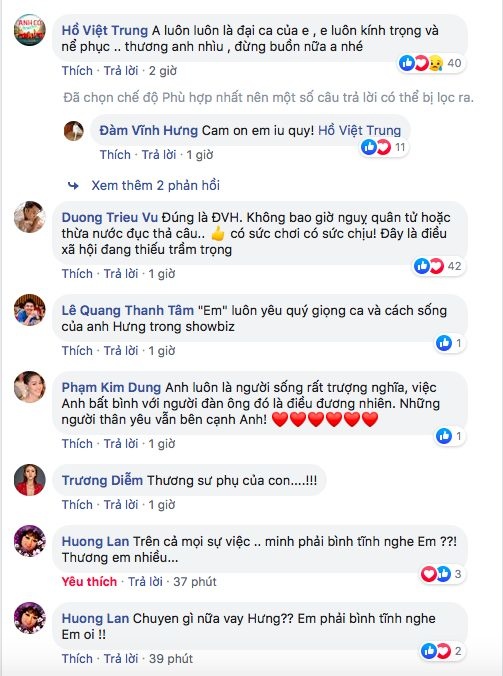Open the tagged Hồ Việt Trung mention link
This screenshot has width=503, height=676.
(x=359, y=130)
